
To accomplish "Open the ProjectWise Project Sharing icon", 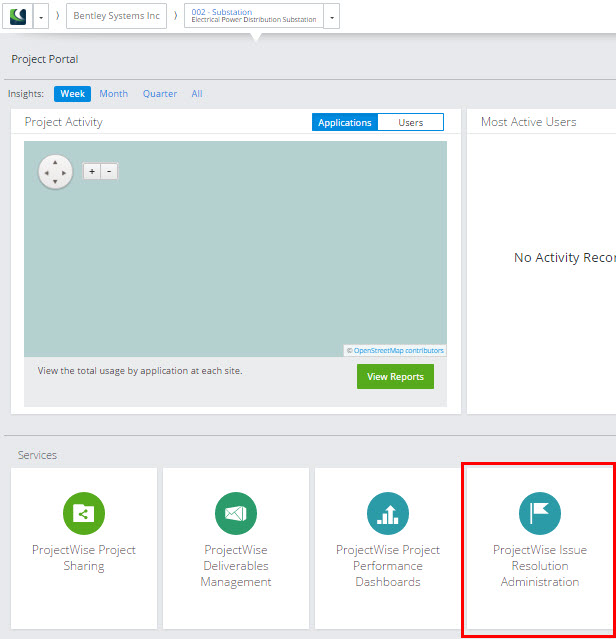I will pos(84,513).
